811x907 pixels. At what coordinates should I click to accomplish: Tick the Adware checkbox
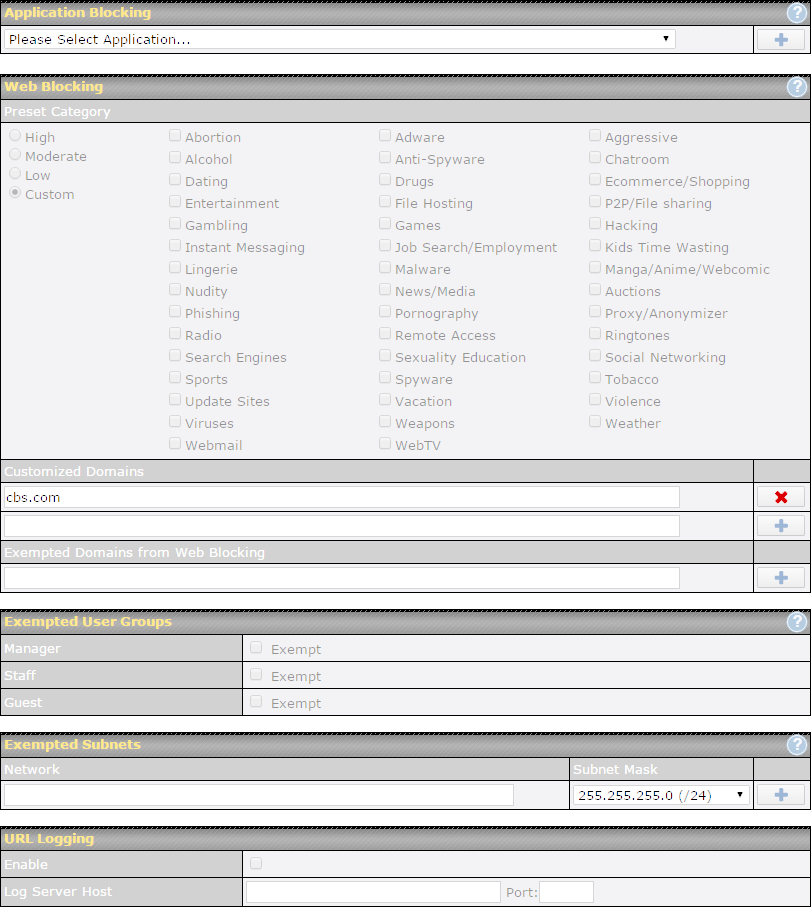[385, 135]
